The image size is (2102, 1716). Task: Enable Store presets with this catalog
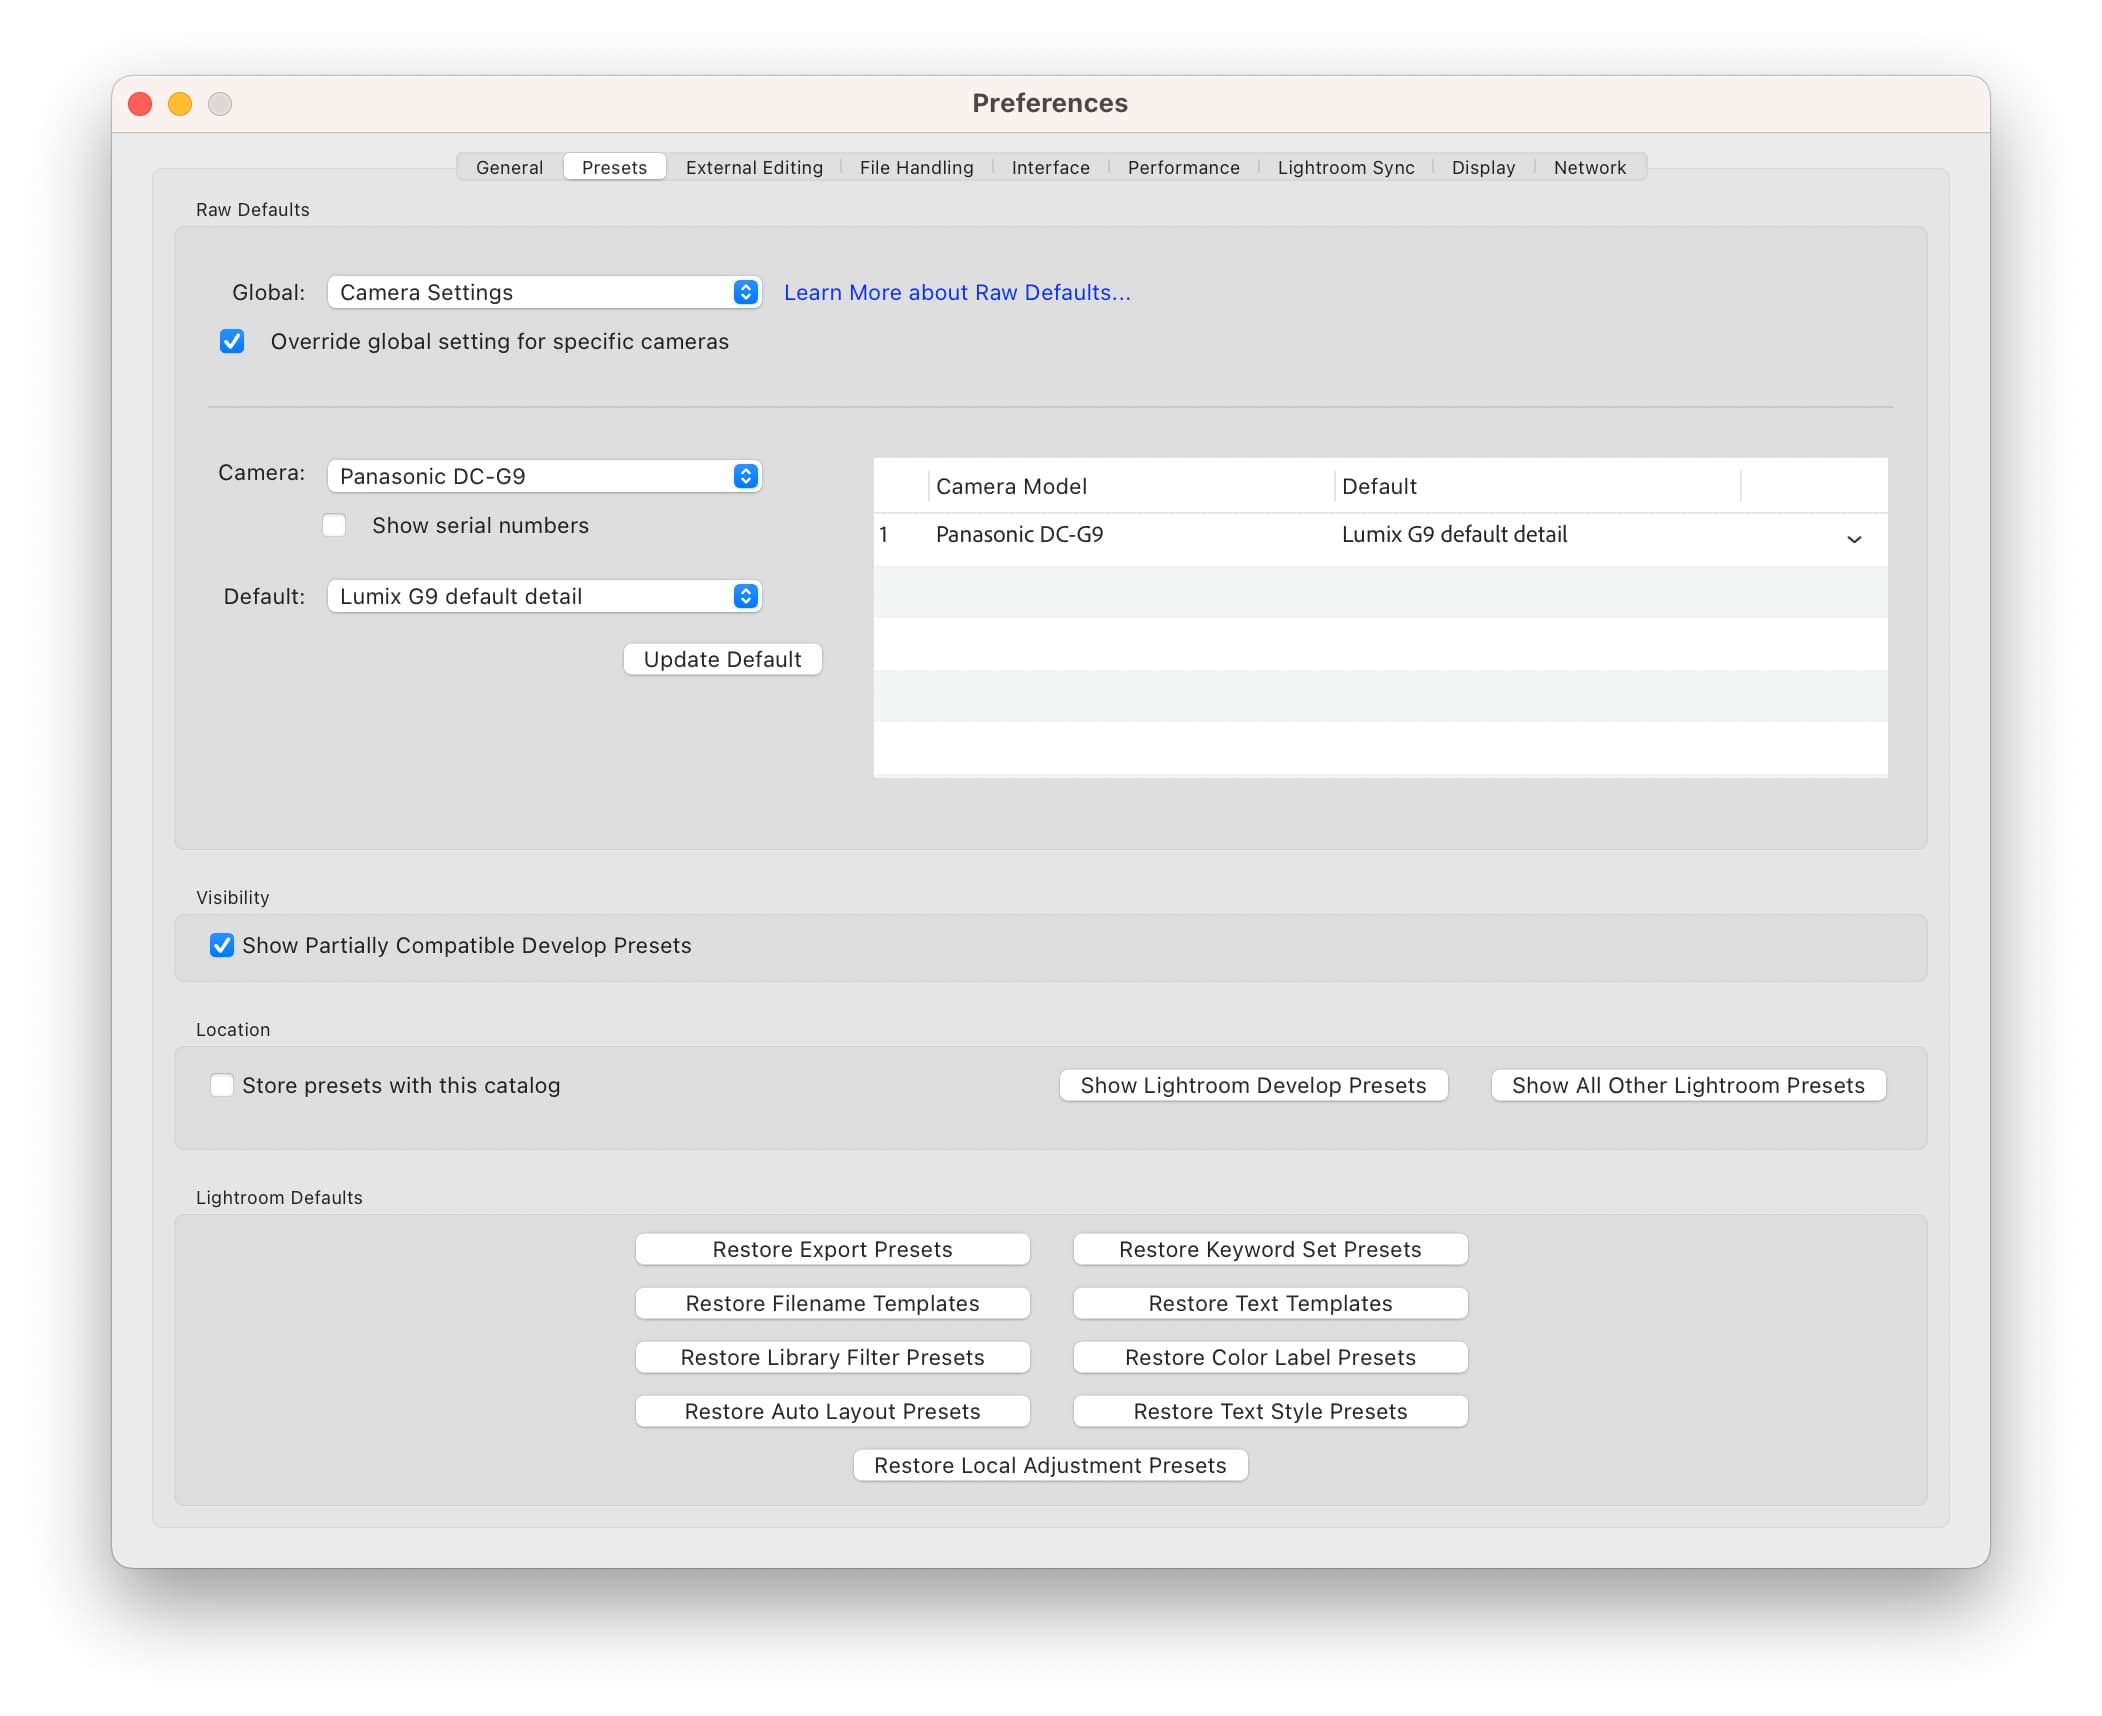tap(221, 1085)
